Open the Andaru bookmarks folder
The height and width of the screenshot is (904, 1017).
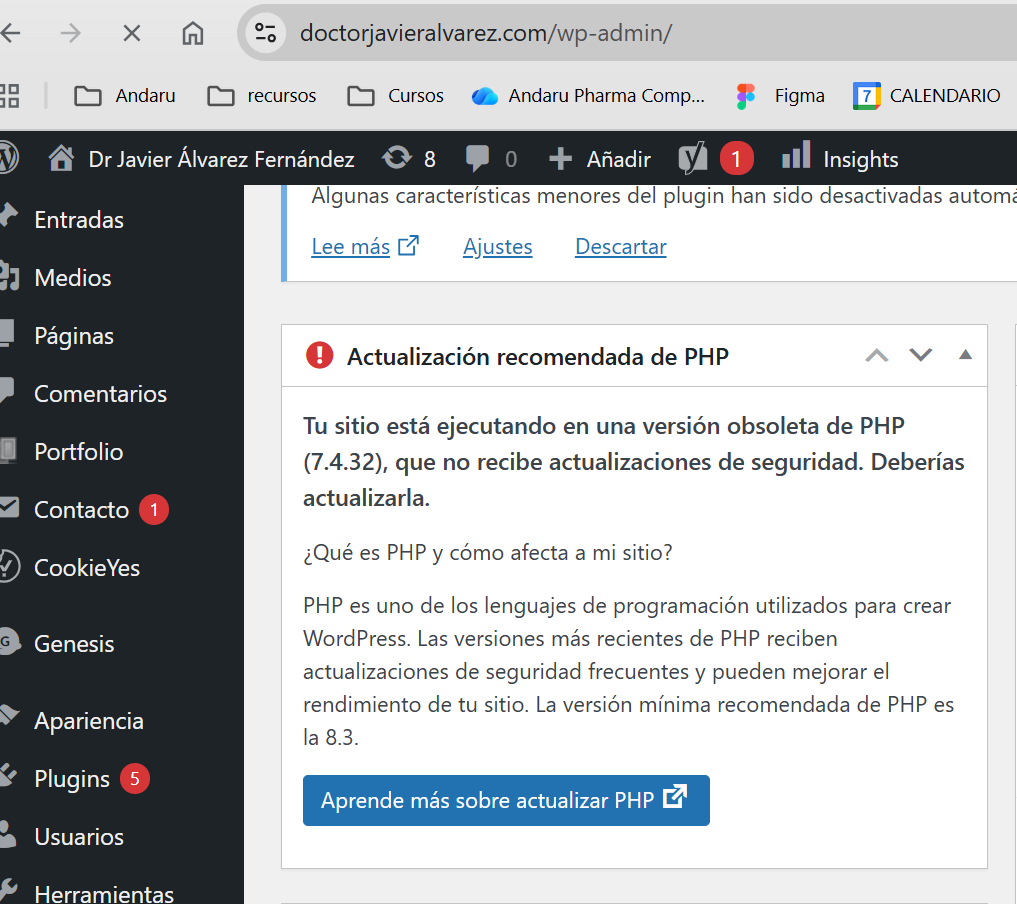(125, 96)
